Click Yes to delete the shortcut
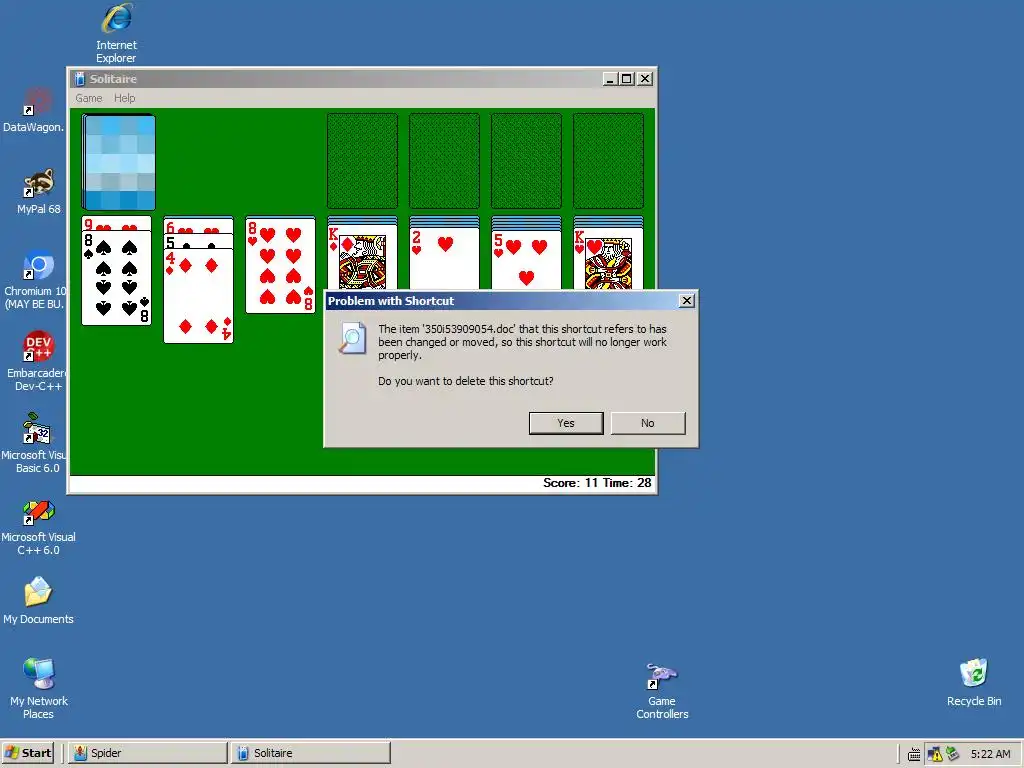 pos(566,423)
